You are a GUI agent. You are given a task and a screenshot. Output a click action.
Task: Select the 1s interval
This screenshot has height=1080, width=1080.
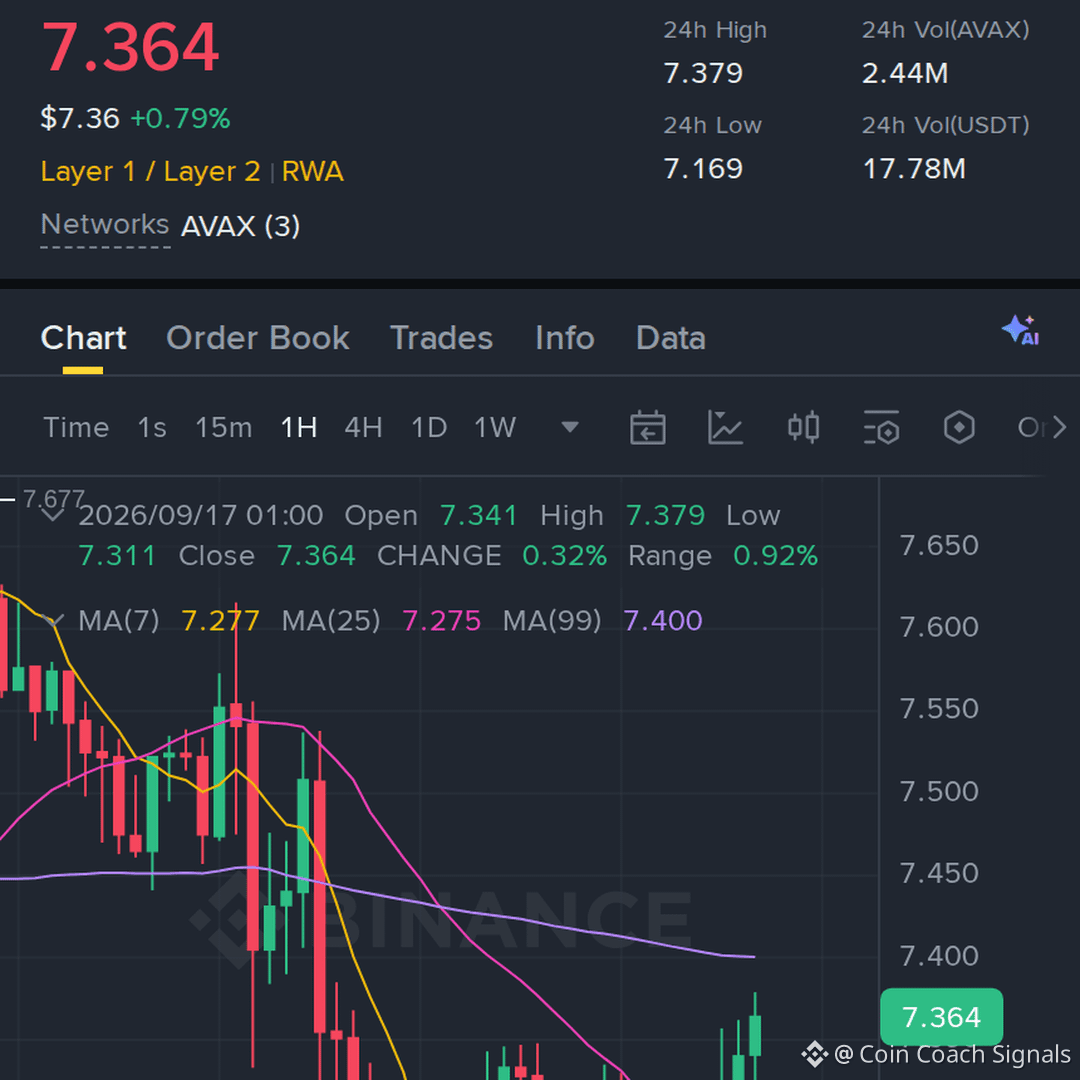(152, 428)
